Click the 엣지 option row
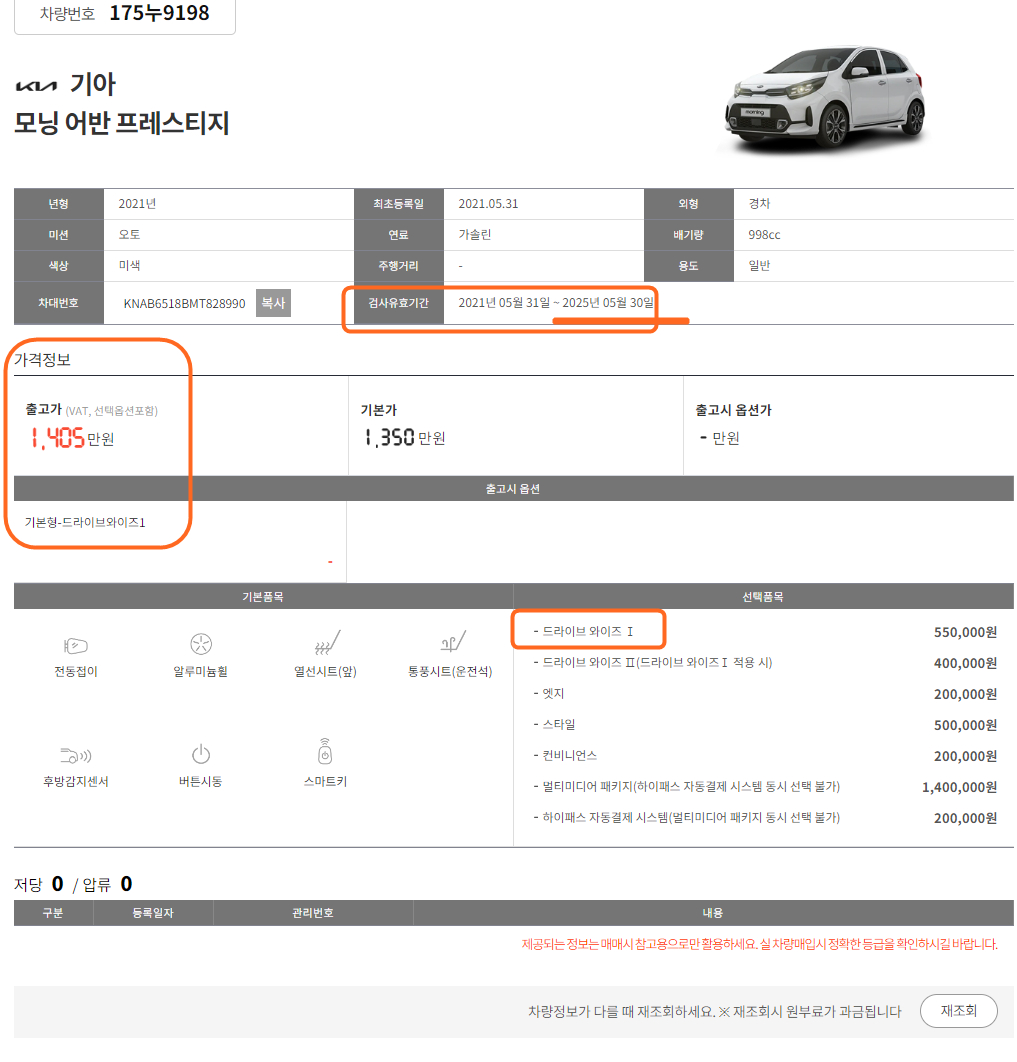 pyautogui.click(x=765, y=694)
